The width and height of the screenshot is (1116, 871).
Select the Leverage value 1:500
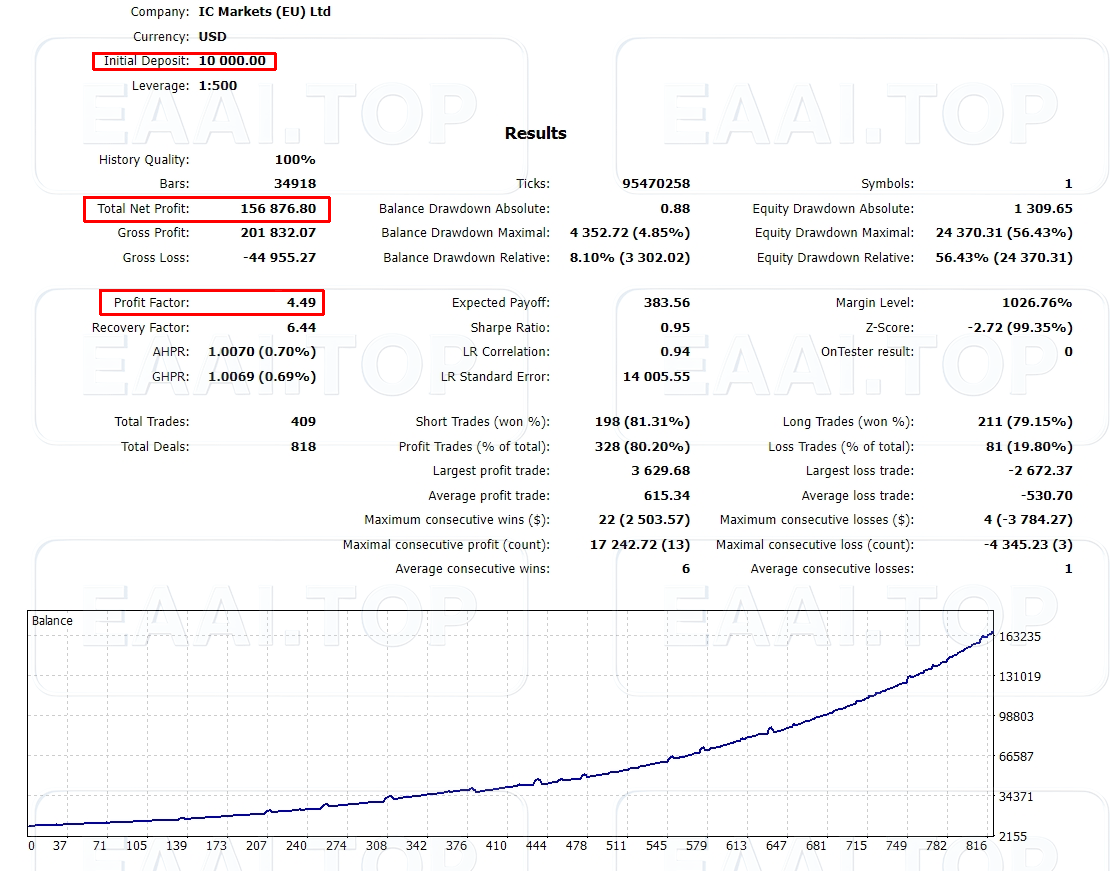(218, 86)
